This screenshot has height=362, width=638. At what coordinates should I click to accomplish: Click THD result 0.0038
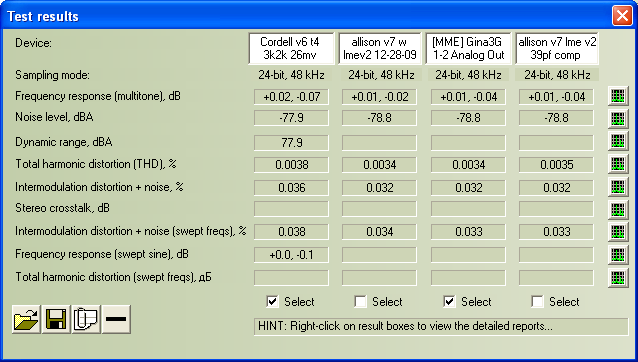(291, 165)
